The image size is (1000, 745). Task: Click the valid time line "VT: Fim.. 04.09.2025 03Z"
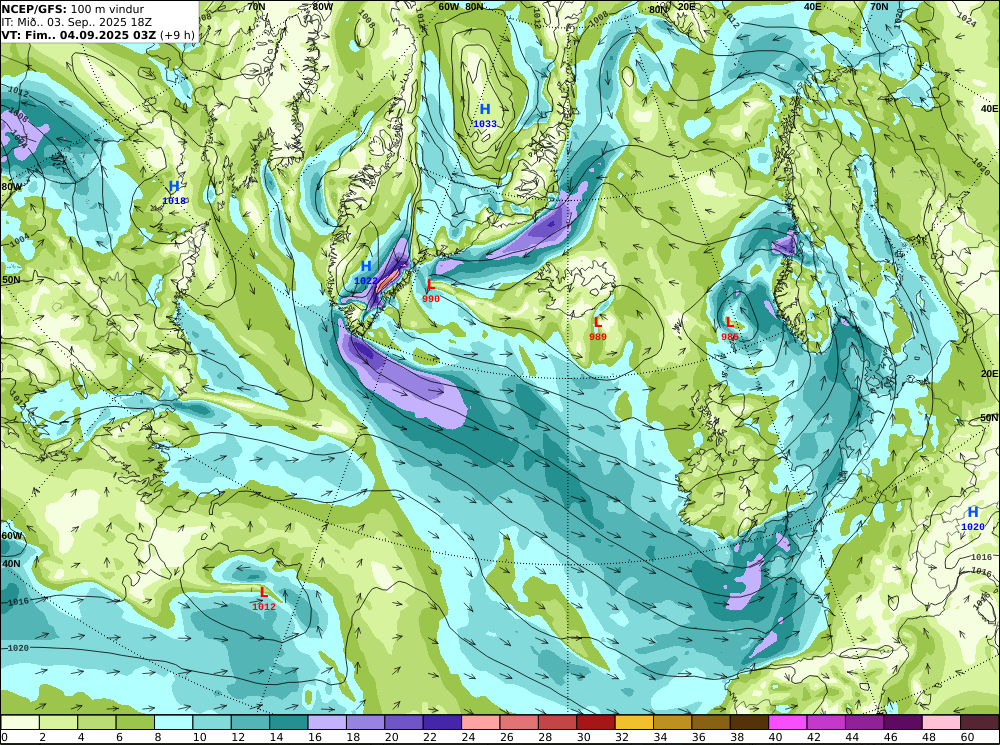[78, 35]
